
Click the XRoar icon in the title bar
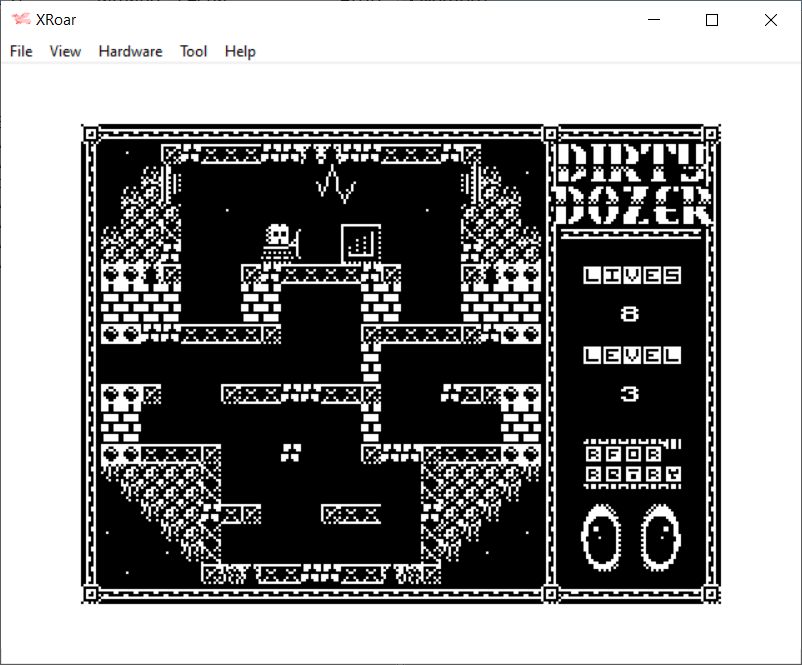pos(21,20)
